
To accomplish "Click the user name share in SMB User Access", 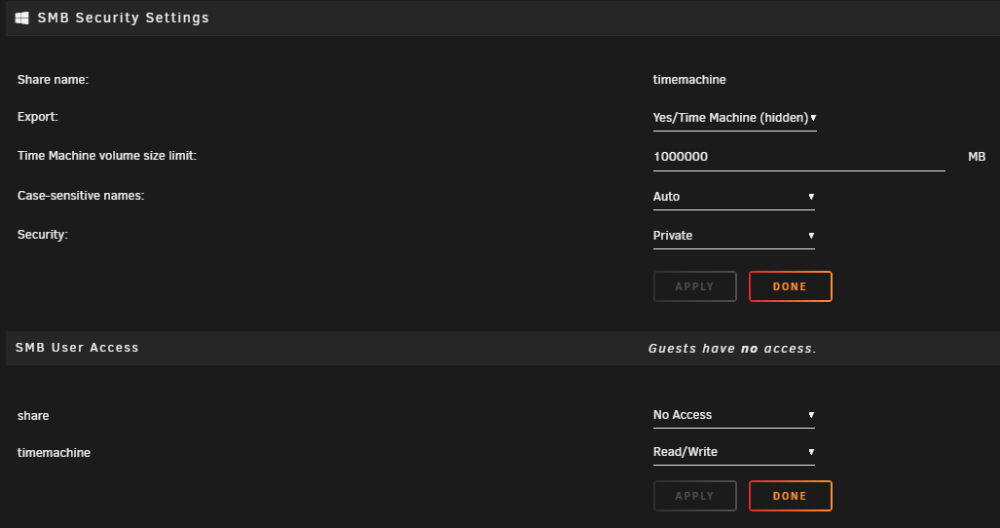I will (x=33, y=416).
